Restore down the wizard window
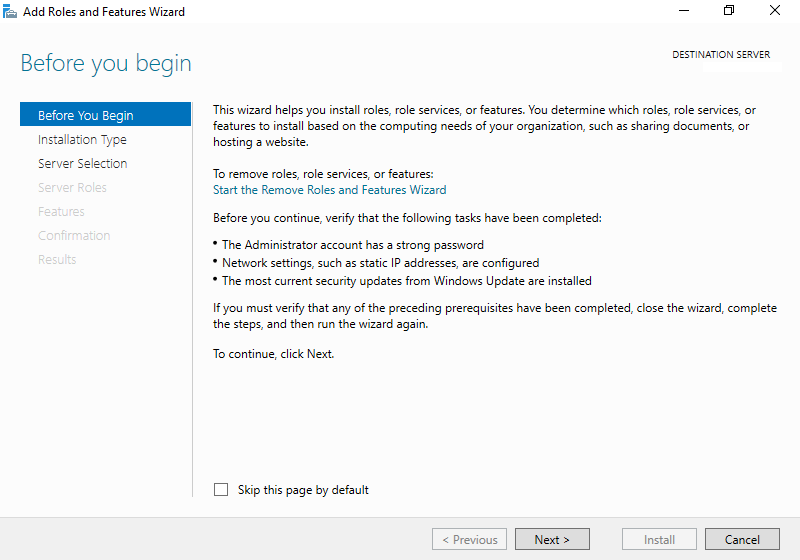This screenshot has height=560, width=800. 729,11
